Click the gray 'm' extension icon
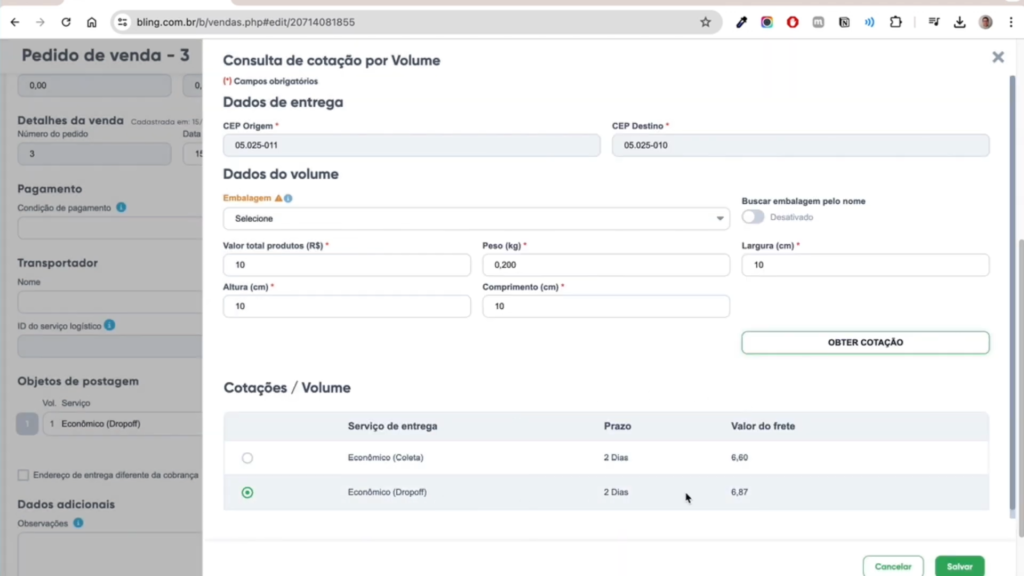Screen dimensions: 1024x576 click(x=818, y=22)
